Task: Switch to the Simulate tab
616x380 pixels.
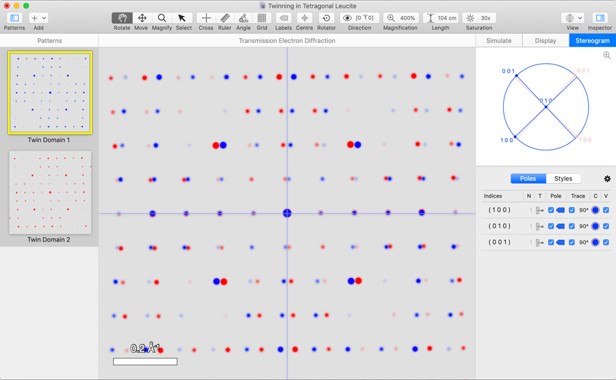Action: click(499, 40)
